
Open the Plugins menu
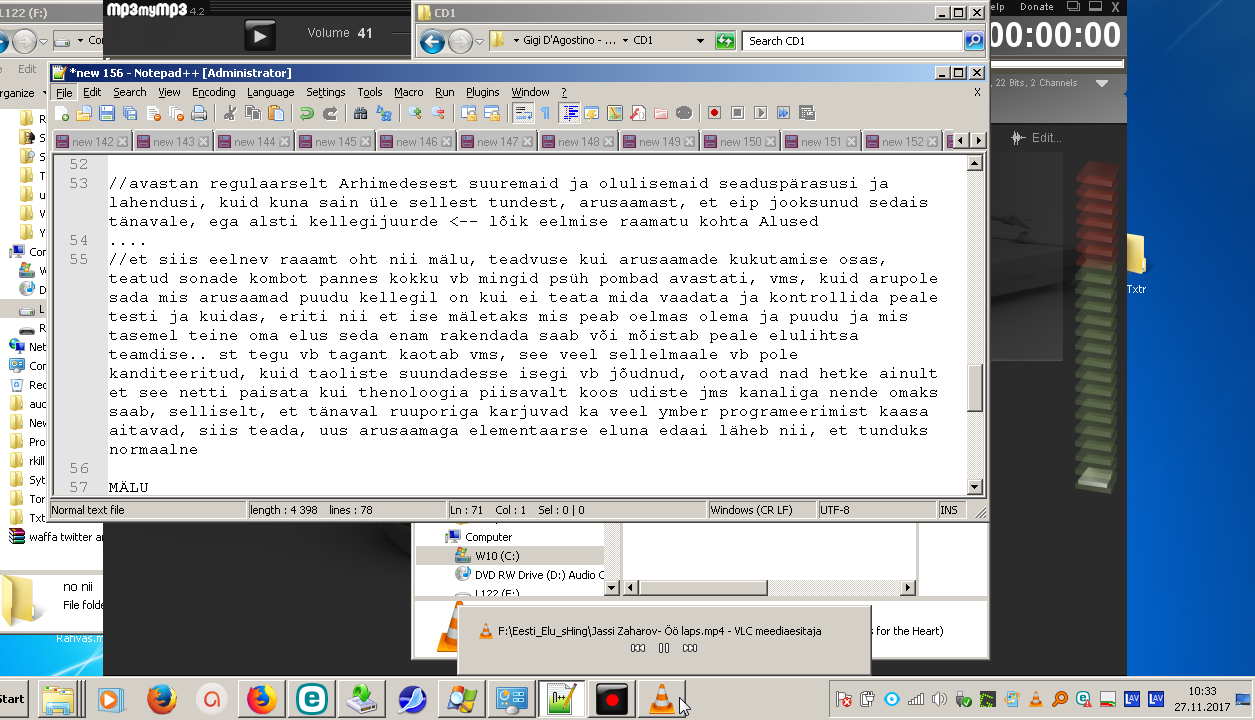pos(483,92)
